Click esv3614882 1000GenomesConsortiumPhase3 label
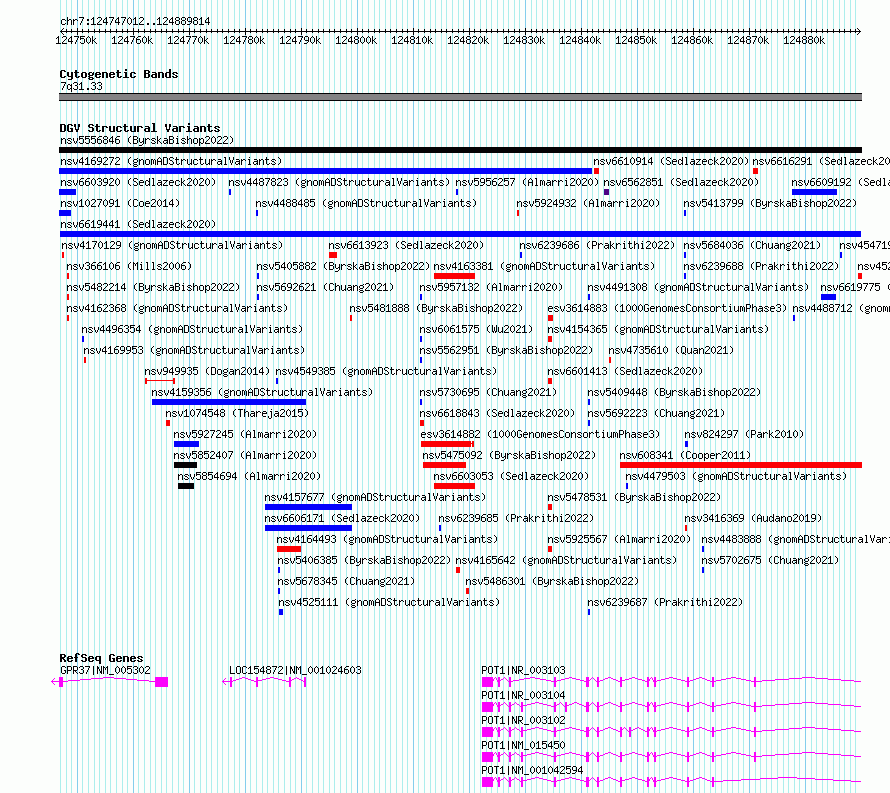This screenshot has height=793, width=890. point(540,434)
